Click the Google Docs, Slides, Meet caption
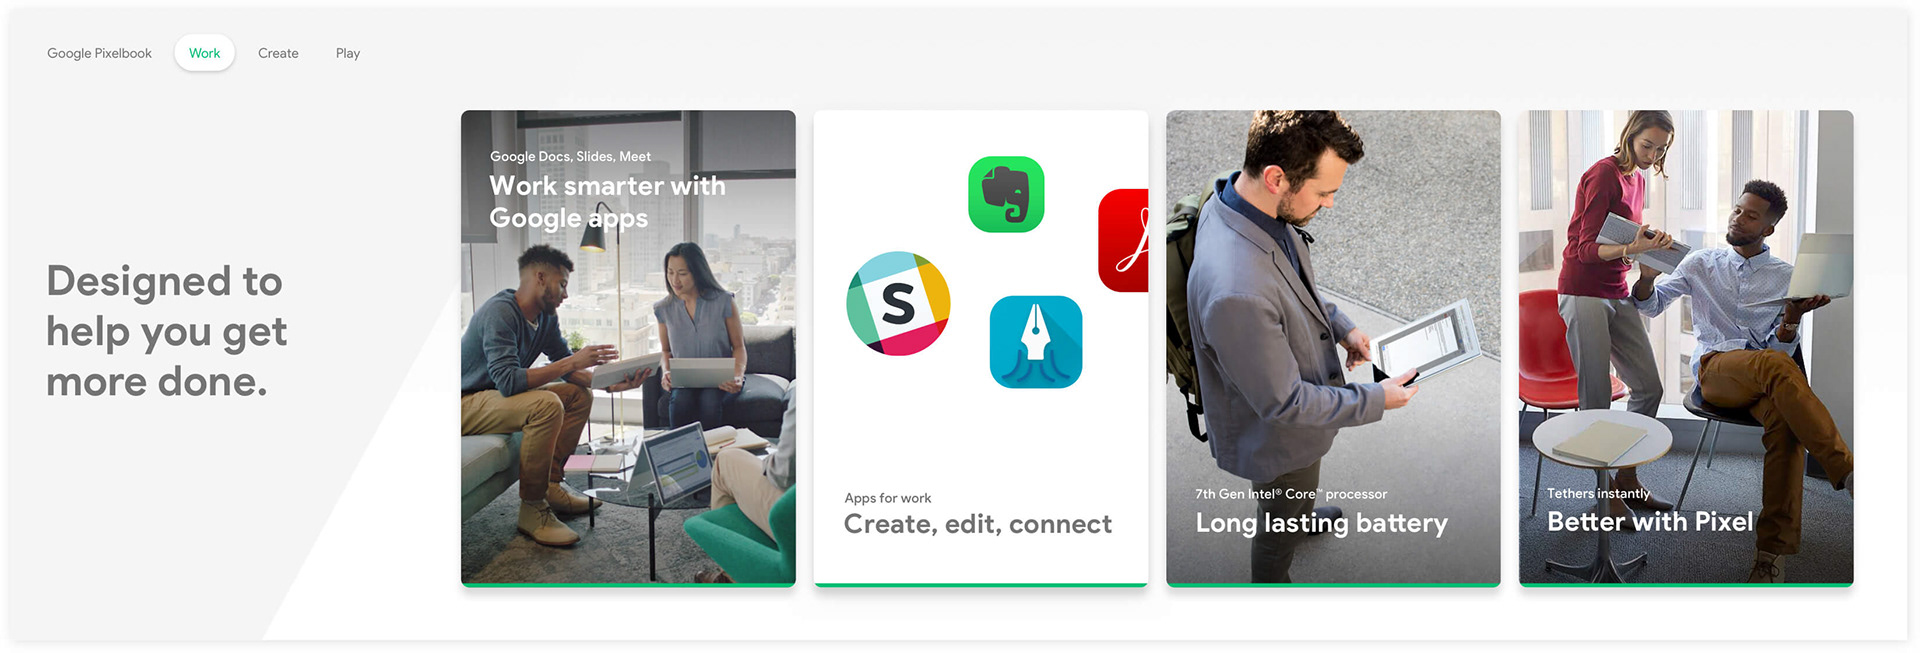 (x=570, y=156)
